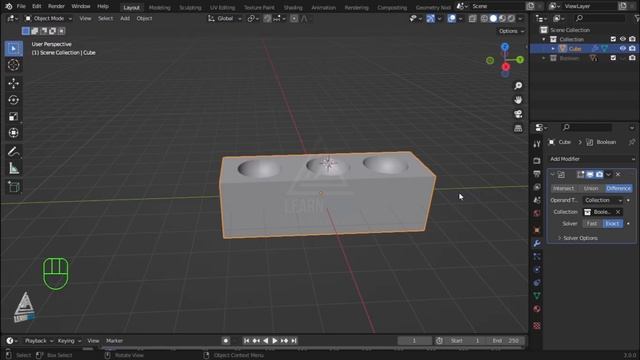The image size is (640, 360).
Task: Set Boolean operation to Union
Action: point(591,189)
